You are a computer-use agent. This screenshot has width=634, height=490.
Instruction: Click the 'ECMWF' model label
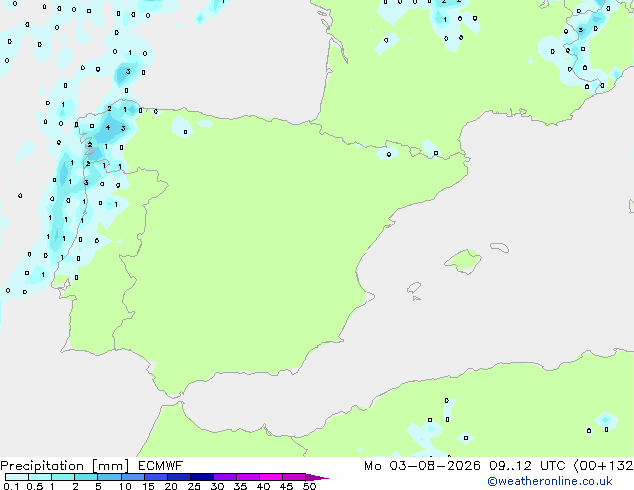161,466
